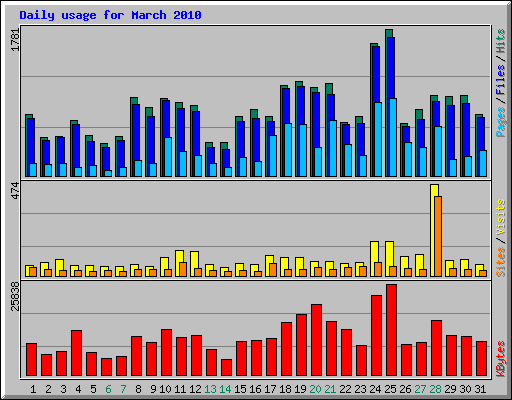512x400 pixels.
Task: Click the cyan pages bar for day 25
Action: coord(393,137)
